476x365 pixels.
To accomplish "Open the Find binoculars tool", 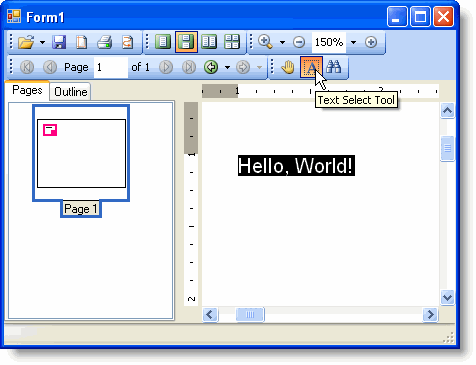I will pyautogui.click(x=334, y=67).
